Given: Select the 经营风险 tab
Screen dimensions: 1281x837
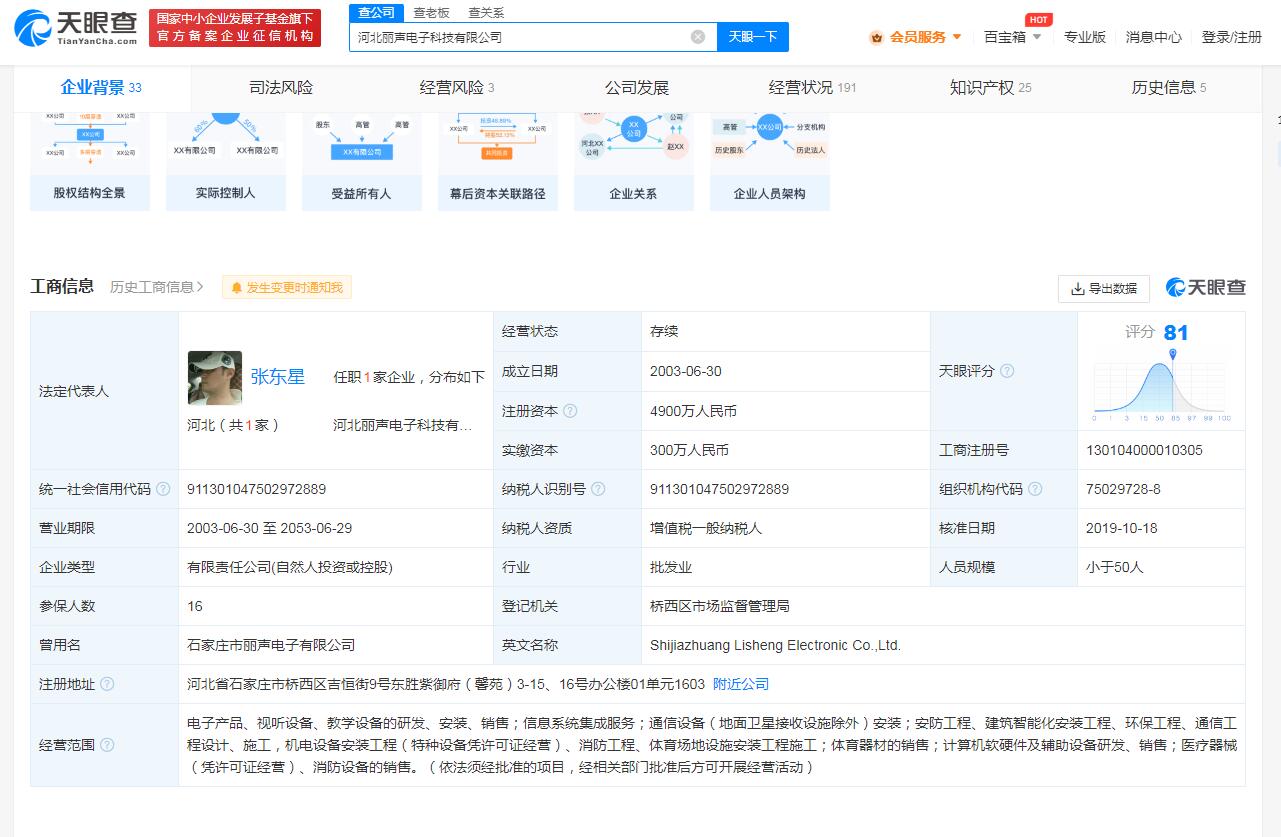Looking at the screenshot, I should point(457,88).
